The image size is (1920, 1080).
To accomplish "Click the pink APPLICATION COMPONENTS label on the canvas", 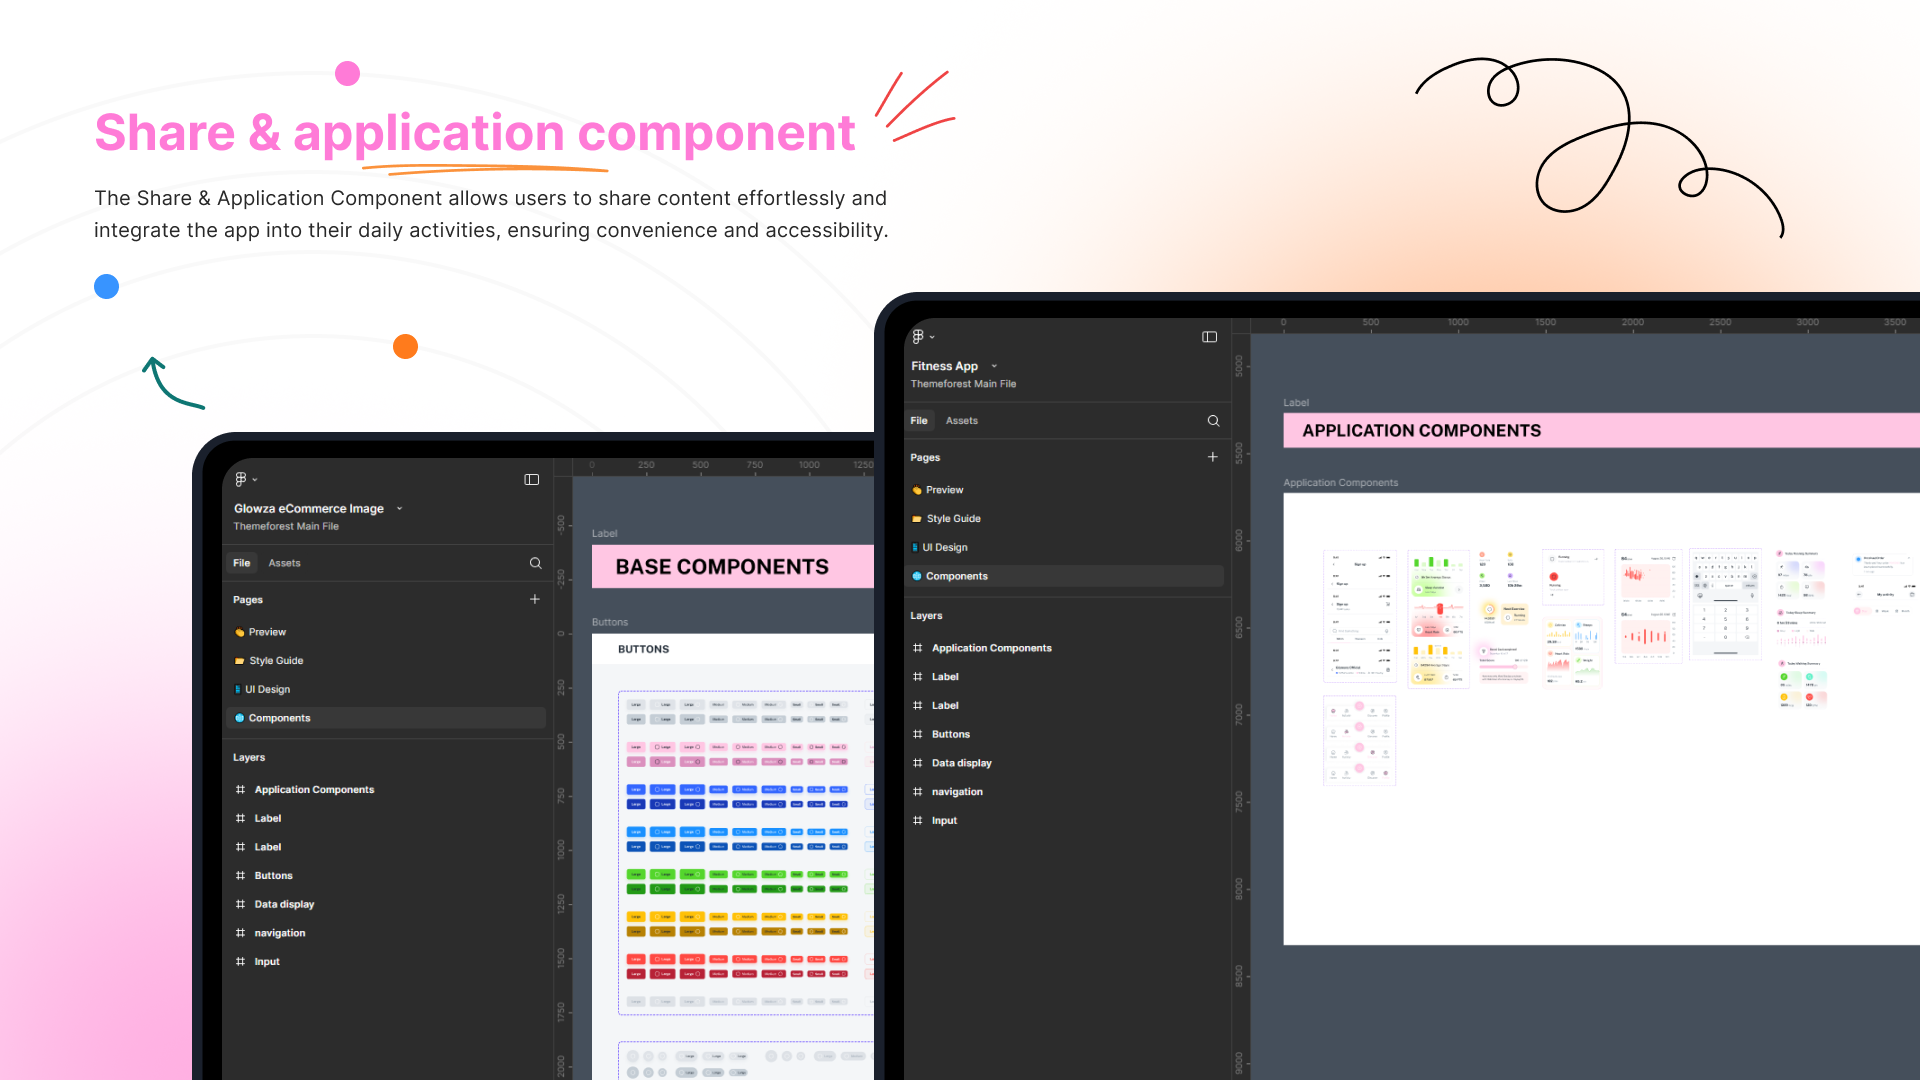I will point(1422,430).
